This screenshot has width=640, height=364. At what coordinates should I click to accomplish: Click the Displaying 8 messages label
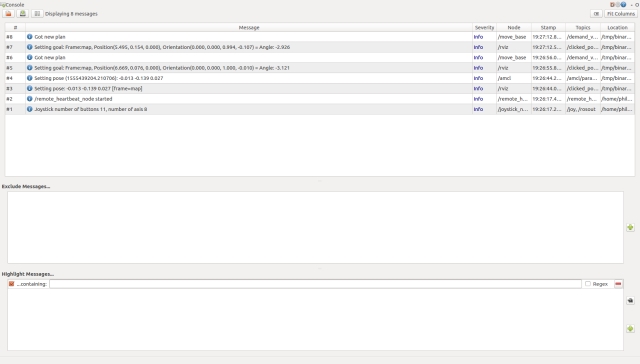click(71, 13)
